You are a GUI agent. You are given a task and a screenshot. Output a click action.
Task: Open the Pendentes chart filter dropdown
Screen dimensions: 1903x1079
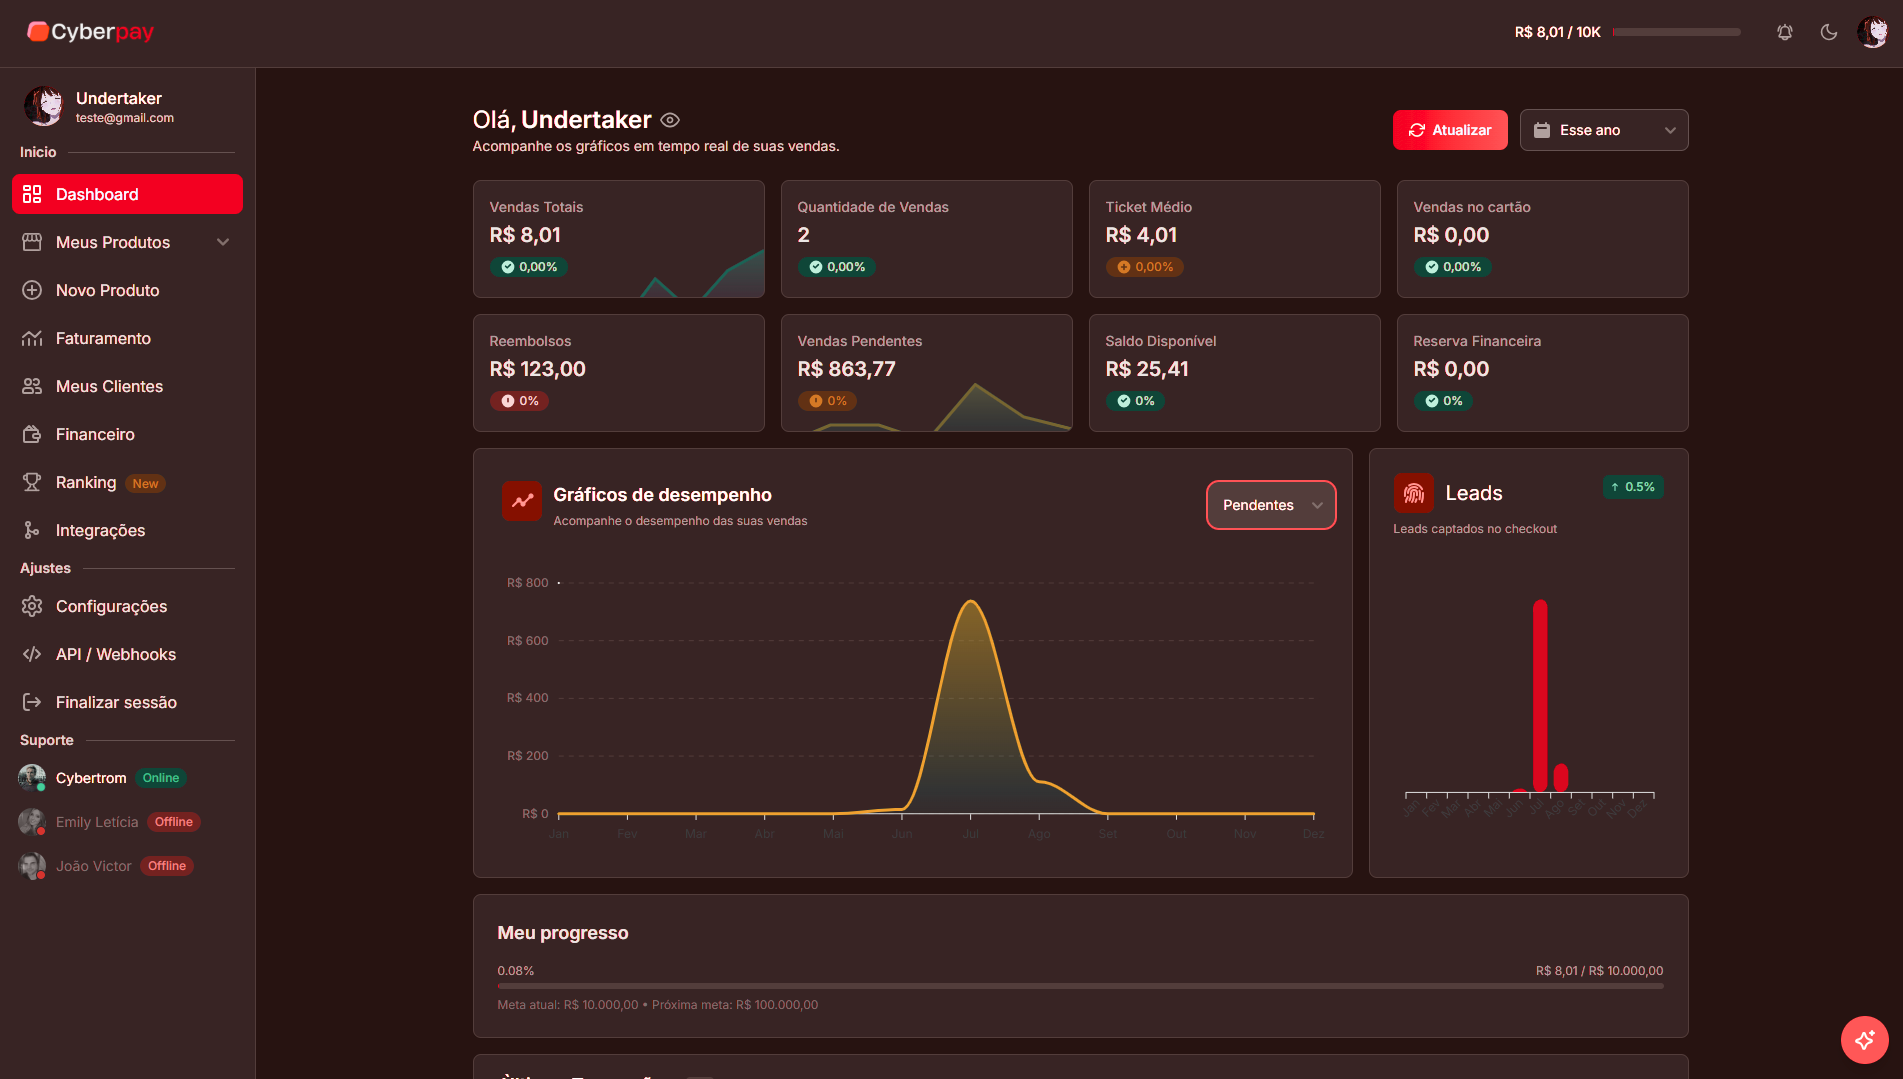[1270, 505]
